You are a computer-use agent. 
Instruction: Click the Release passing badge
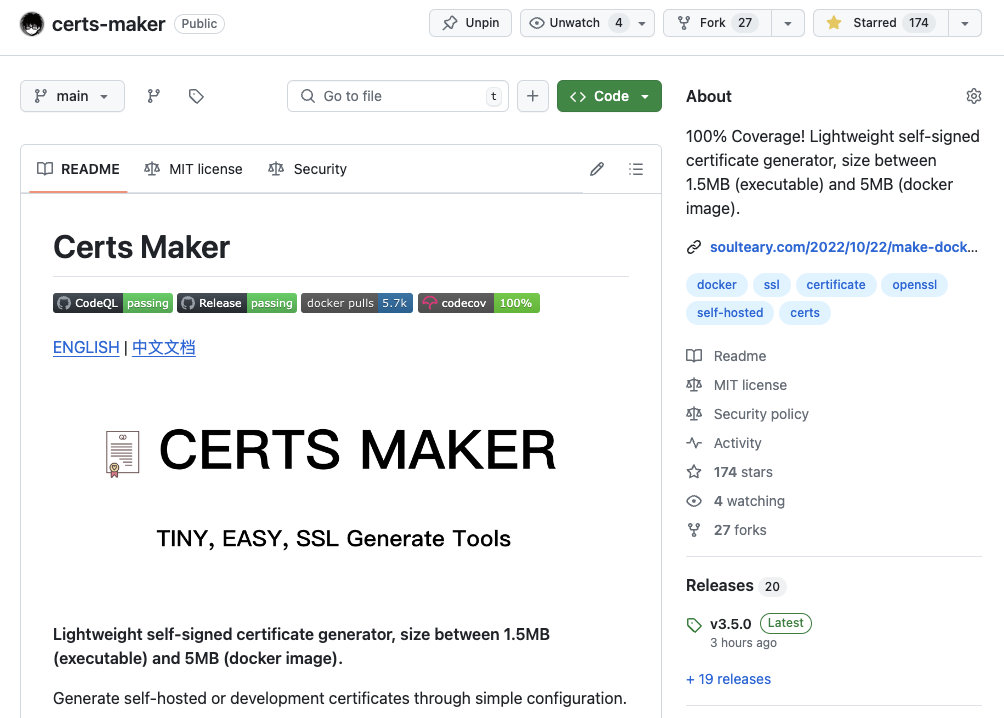237,303
